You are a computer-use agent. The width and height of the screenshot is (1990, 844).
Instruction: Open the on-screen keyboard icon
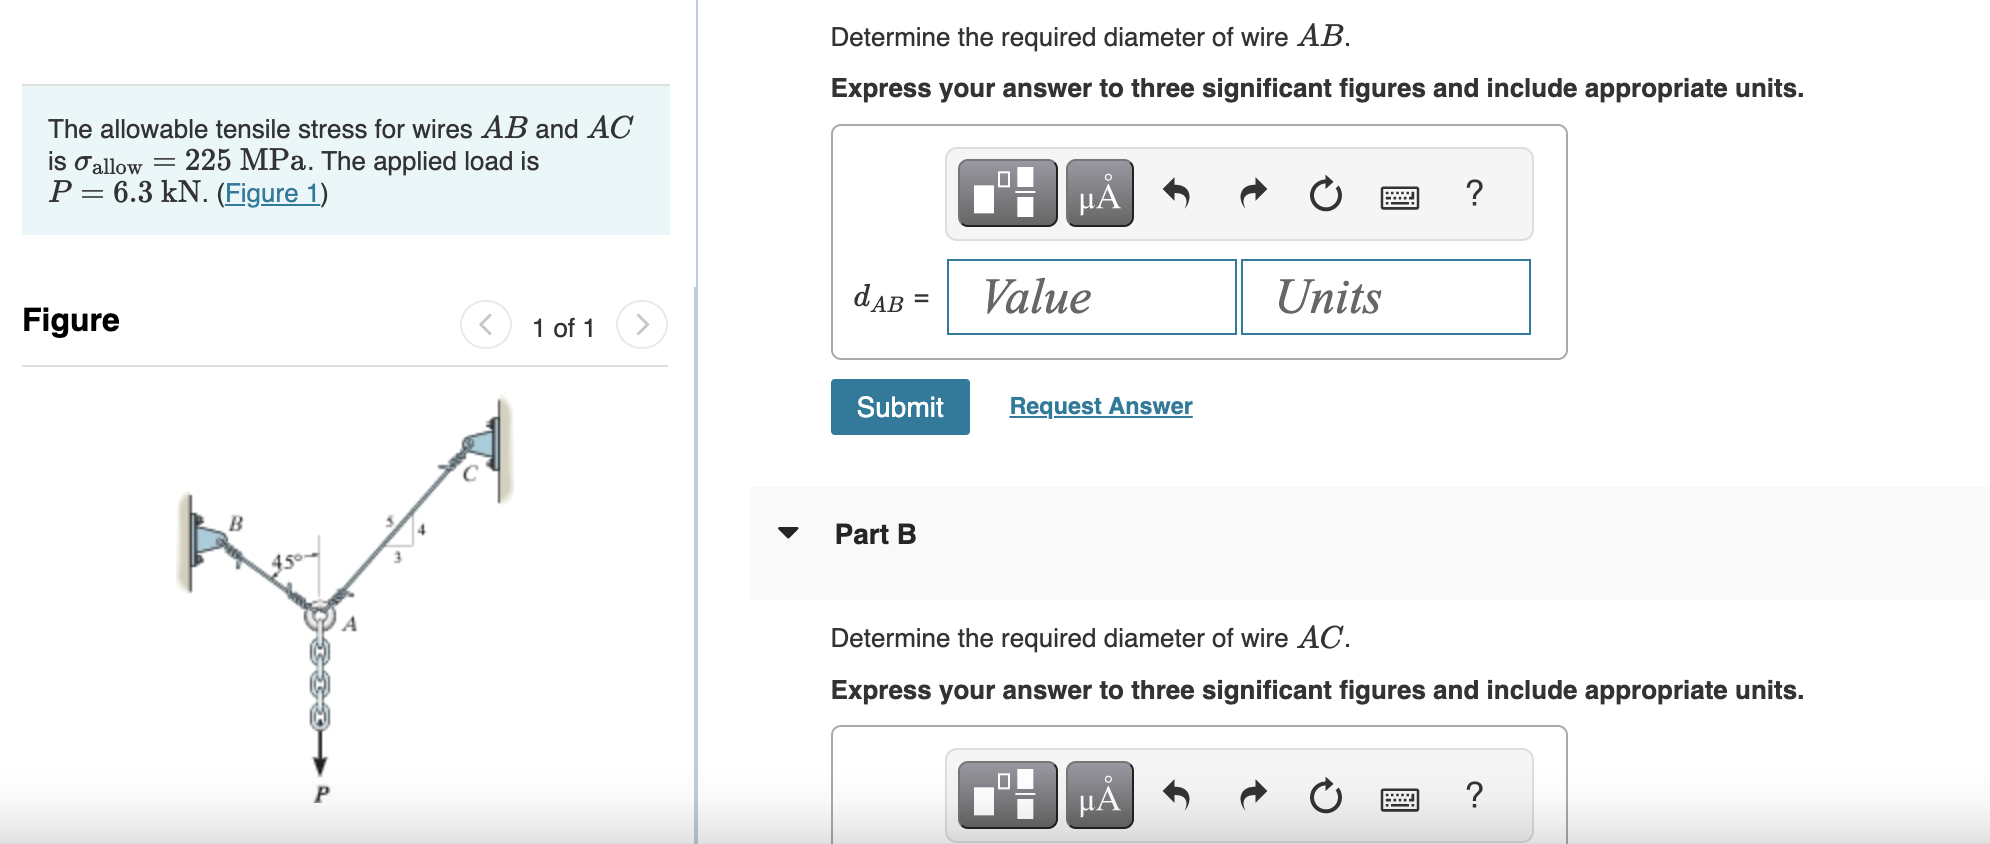pyautogui.click(x=1400, y=196)
